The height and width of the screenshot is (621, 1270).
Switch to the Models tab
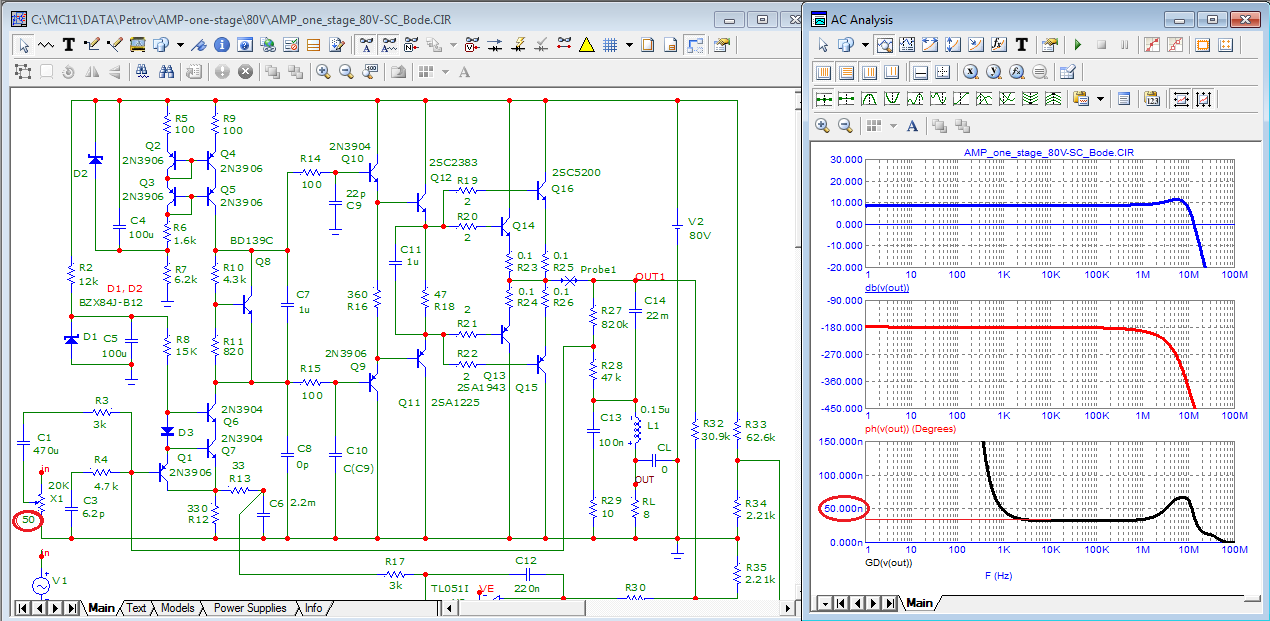(177, 608)
